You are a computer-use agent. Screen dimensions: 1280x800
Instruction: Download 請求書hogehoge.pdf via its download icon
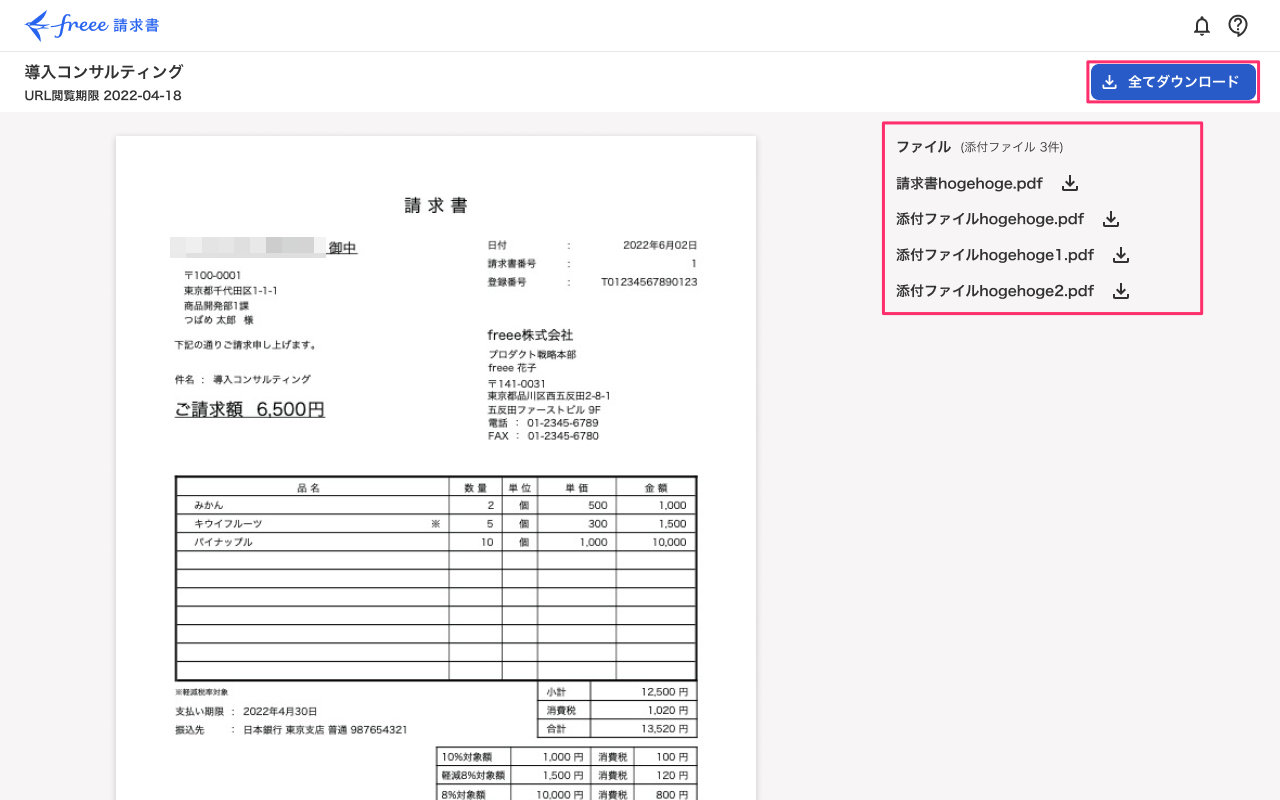(x=1070, y=183)
